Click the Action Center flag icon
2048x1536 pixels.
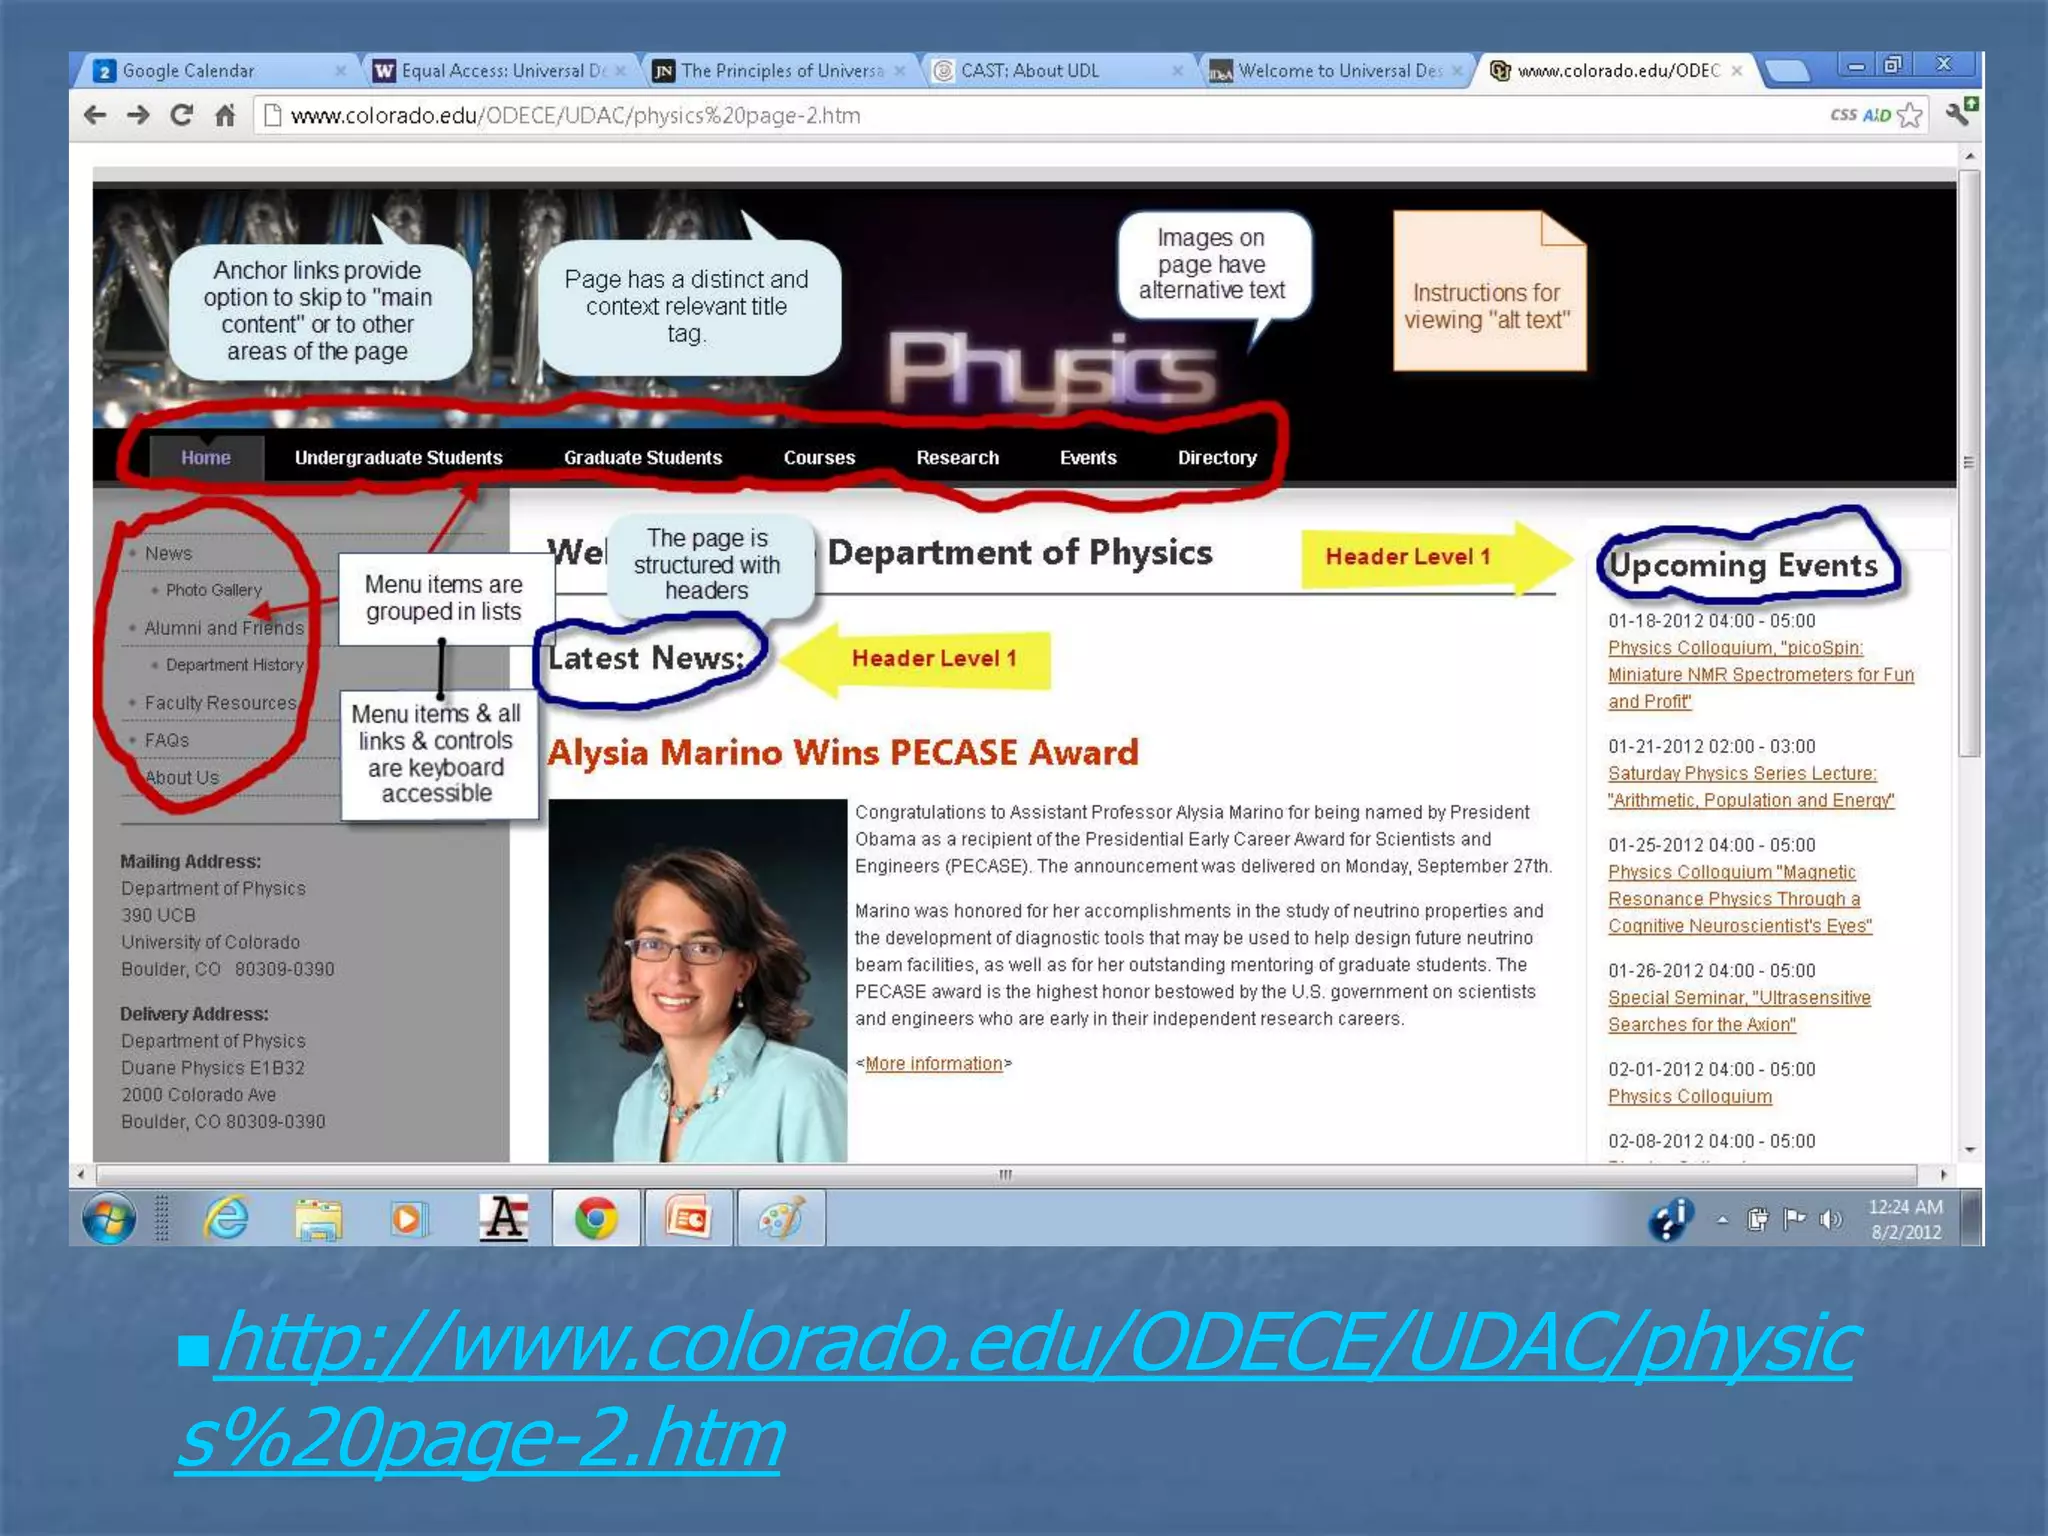click(1795, 1219)
